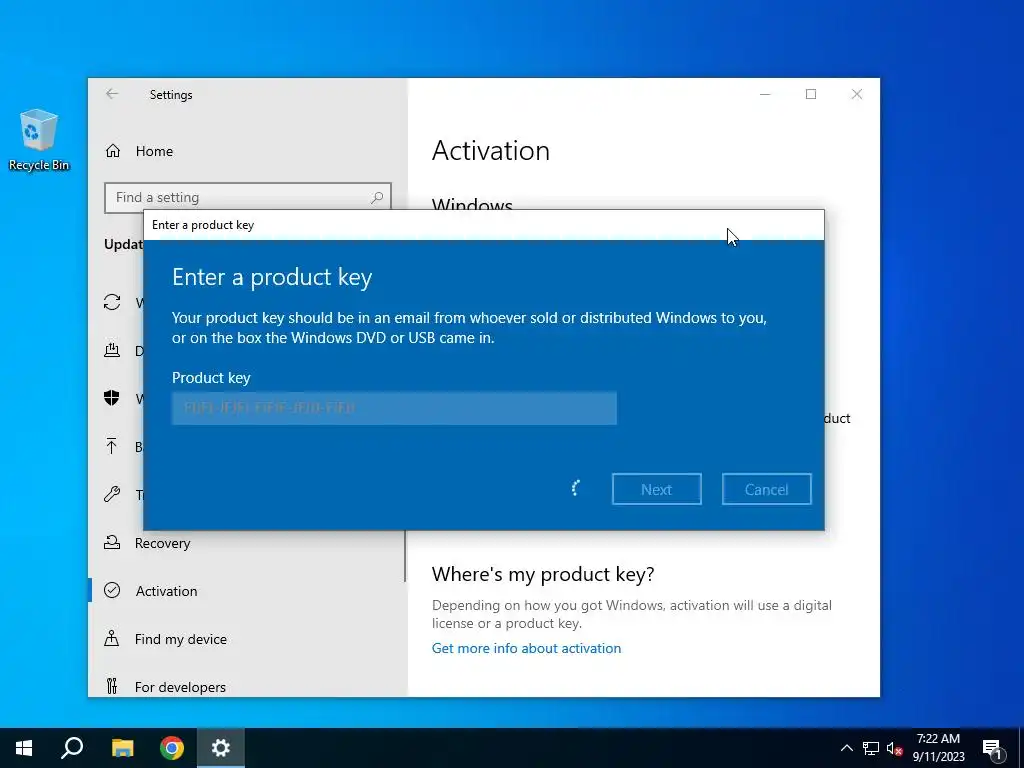Select Activation in the Settings sidebar
The width and height of the screenshot is (1024, 768).
click(x=166, y=590)
